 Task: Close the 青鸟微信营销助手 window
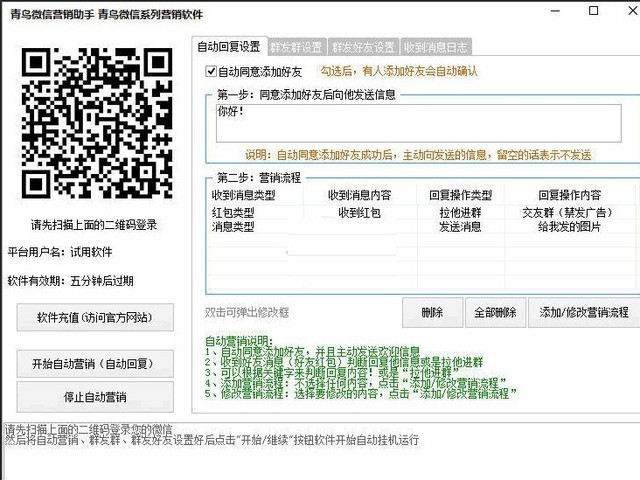(633, 11)
